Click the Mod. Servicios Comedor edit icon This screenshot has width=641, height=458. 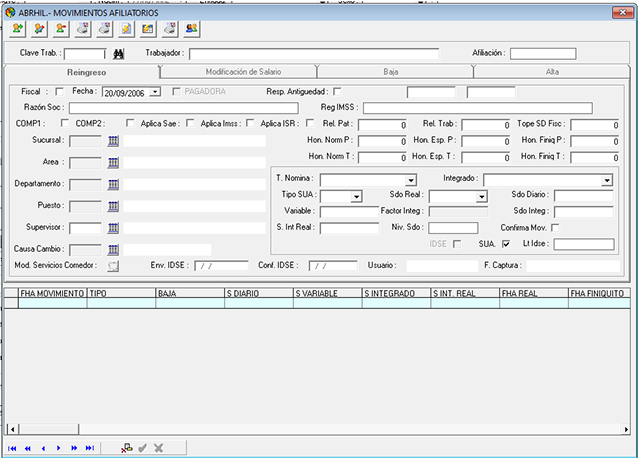coord(113,266)
